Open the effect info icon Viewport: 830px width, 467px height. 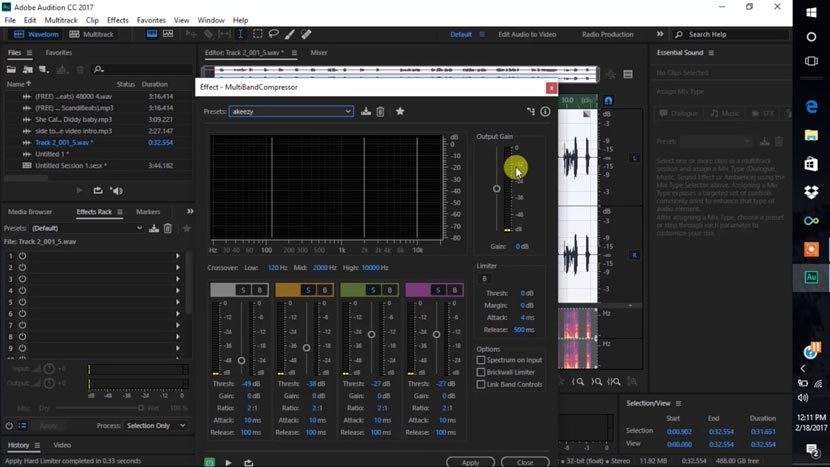click(x=545, y=111)
